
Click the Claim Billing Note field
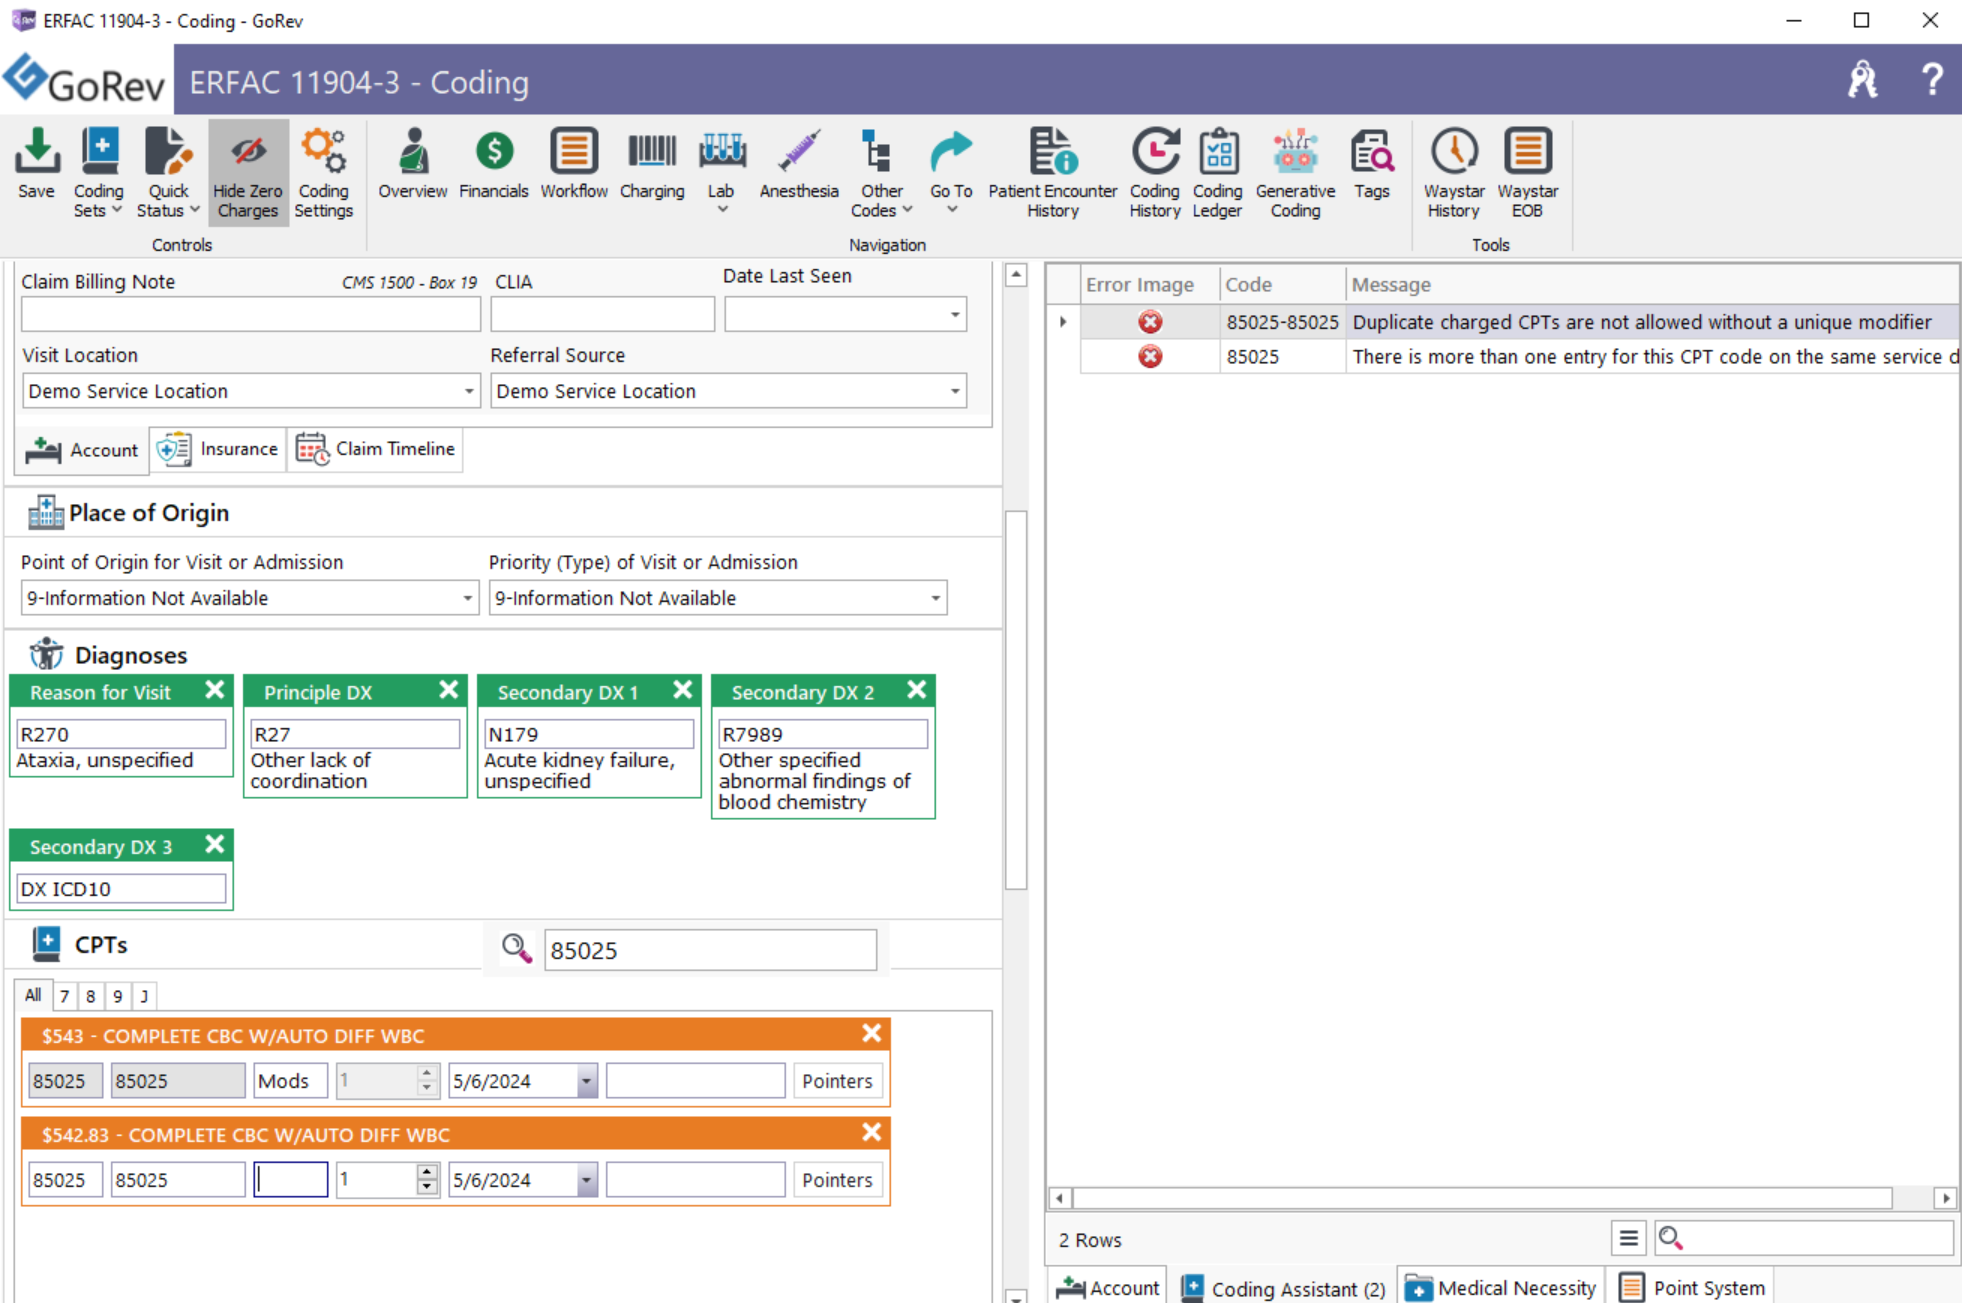coord(250,315)
